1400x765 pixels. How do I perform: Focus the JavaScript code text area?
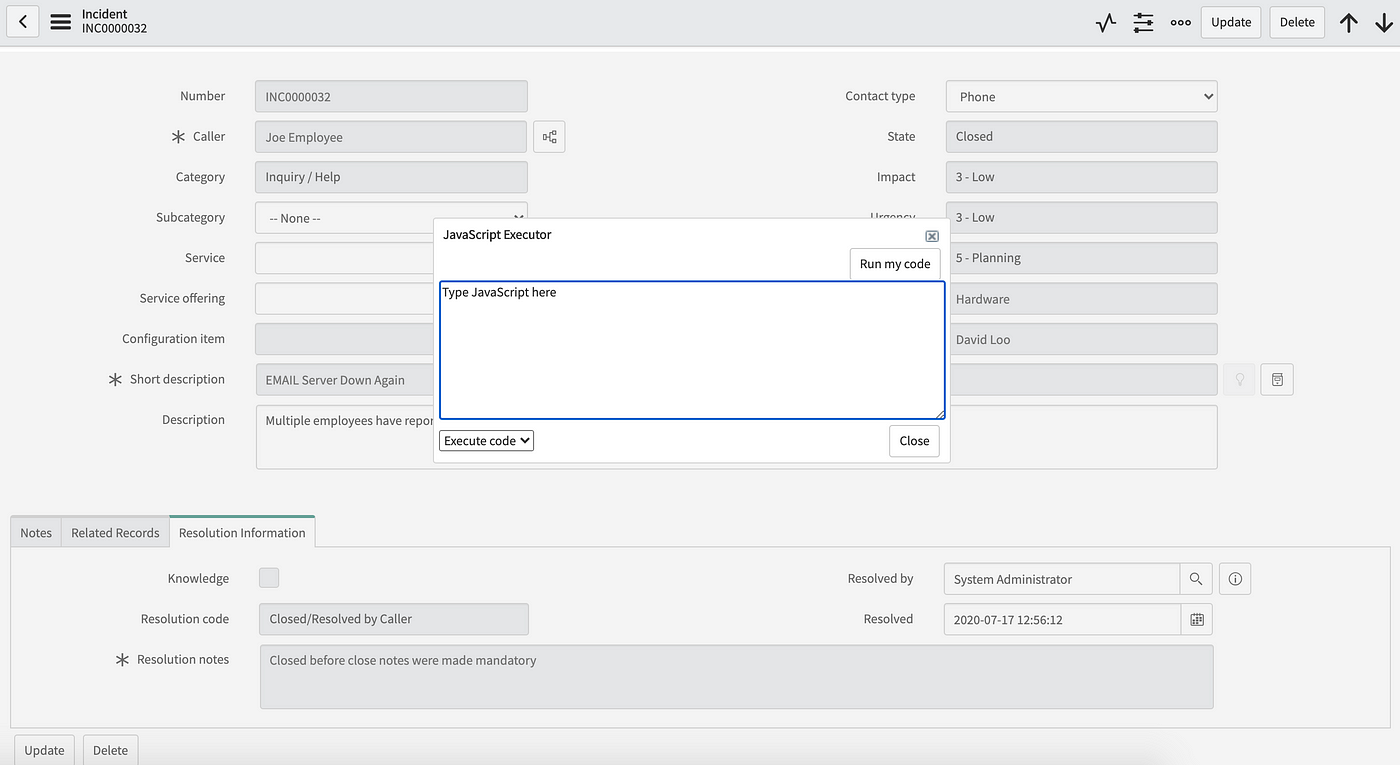coord(692,350)
